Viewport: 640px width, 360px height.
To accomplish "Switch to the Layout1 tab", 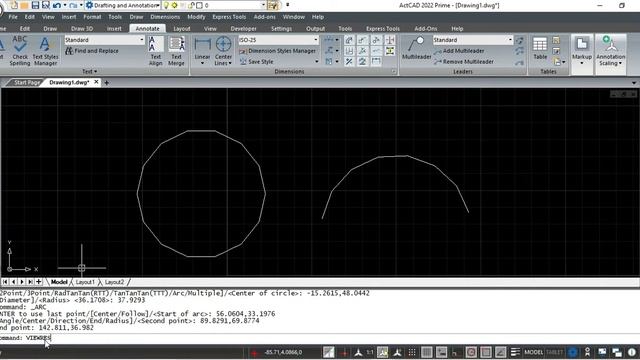I will (85, 282).
